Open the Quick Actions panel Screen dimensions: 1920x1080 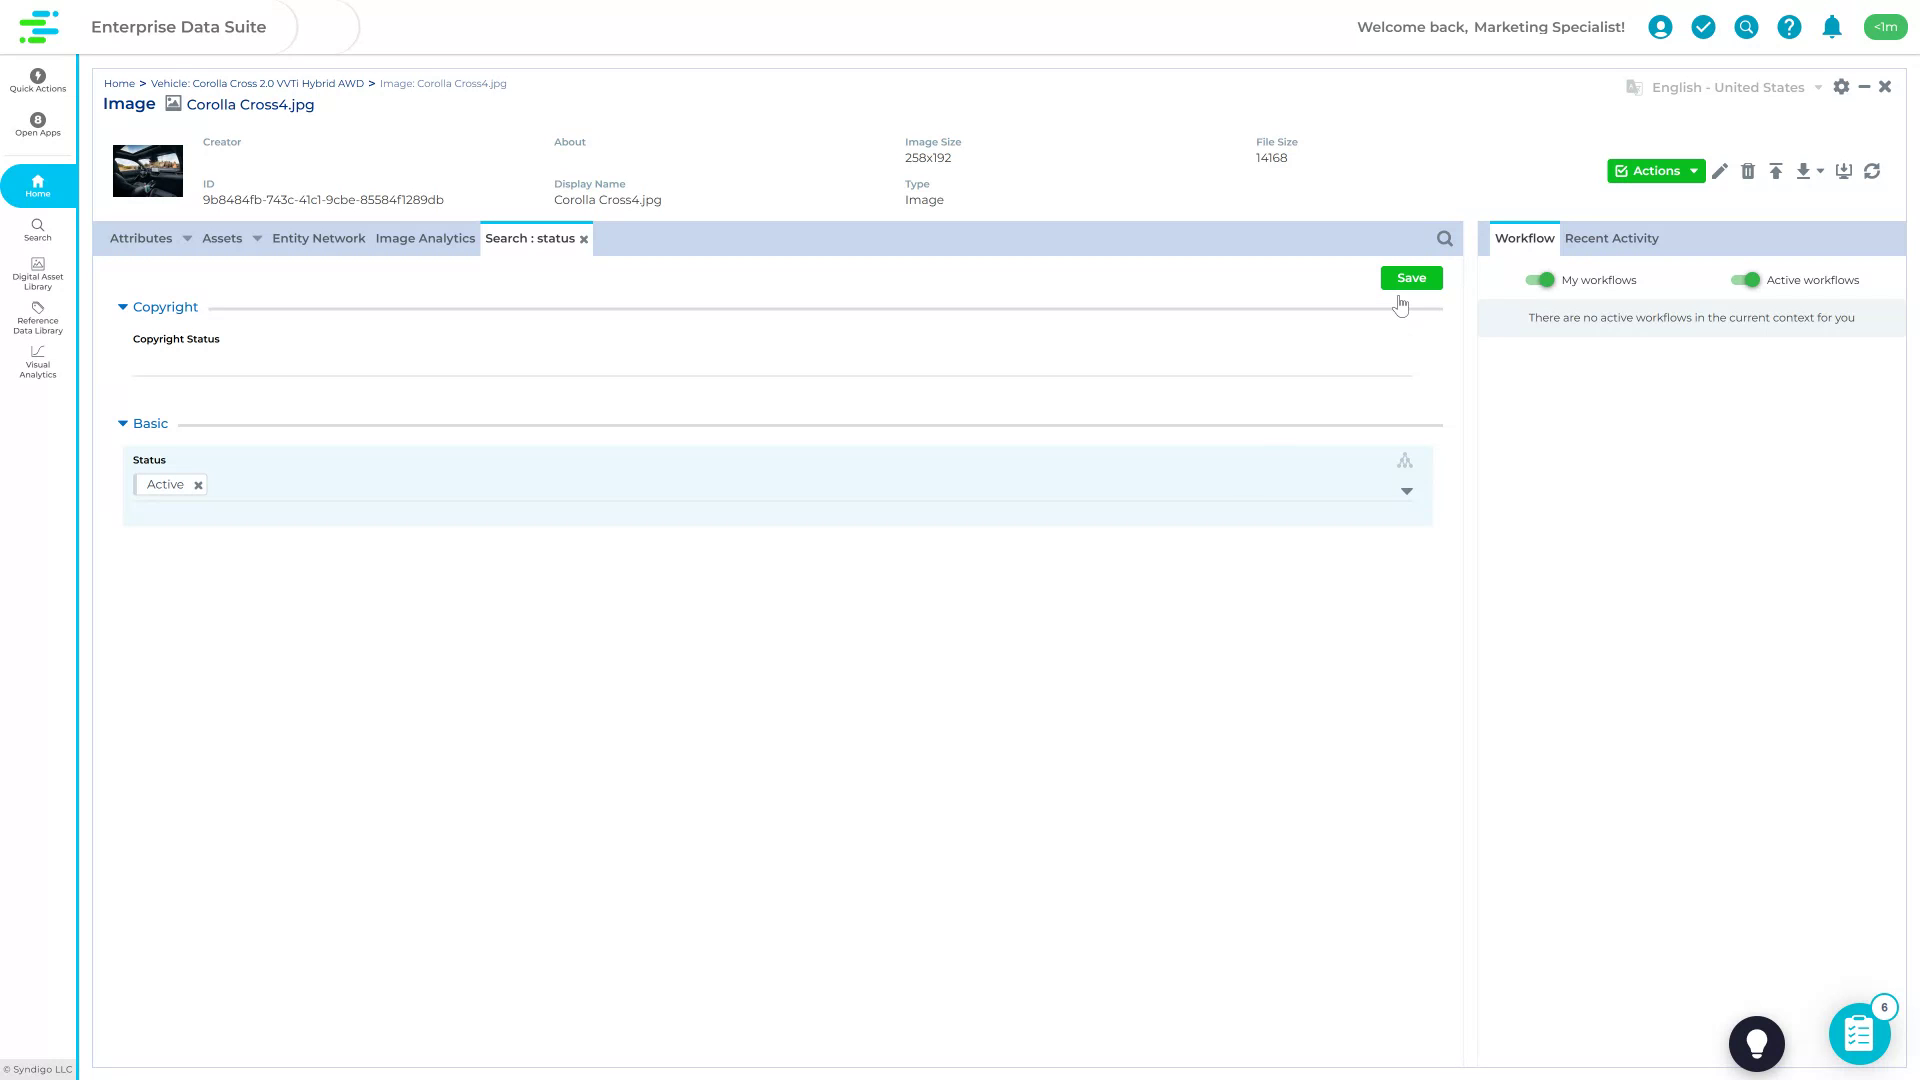(x=37, y=80)
